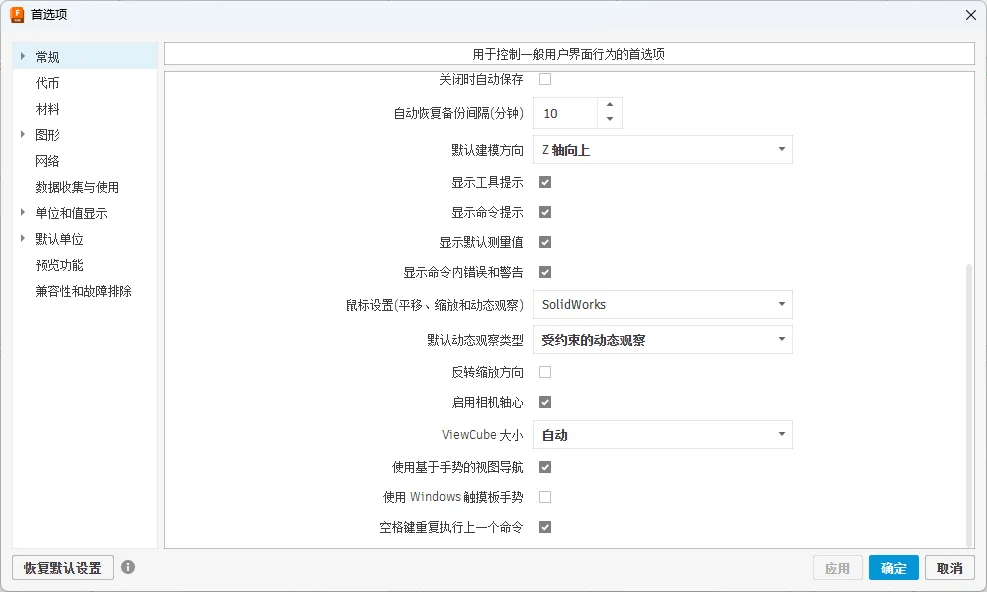Expand the 单位和值显示 tree arrow
987x592 pixels.
point(23,212)
